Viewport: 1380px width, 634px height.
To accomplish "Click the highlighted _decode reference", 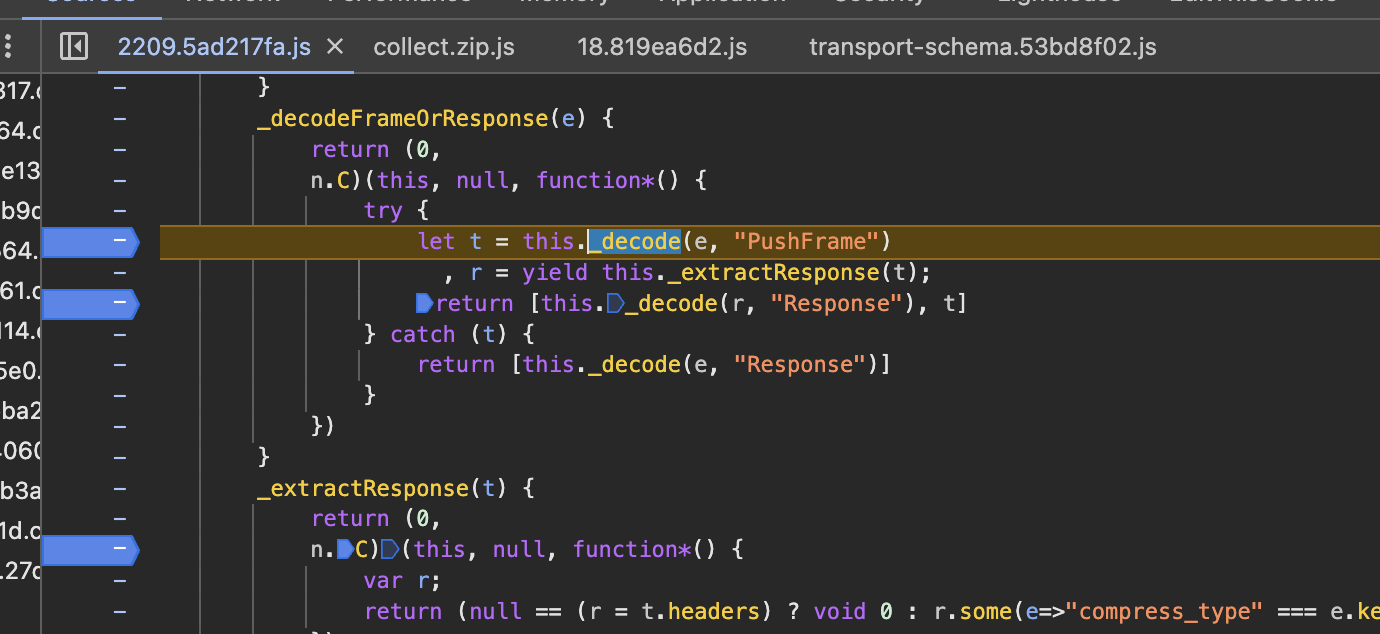I will click(634, 241).
